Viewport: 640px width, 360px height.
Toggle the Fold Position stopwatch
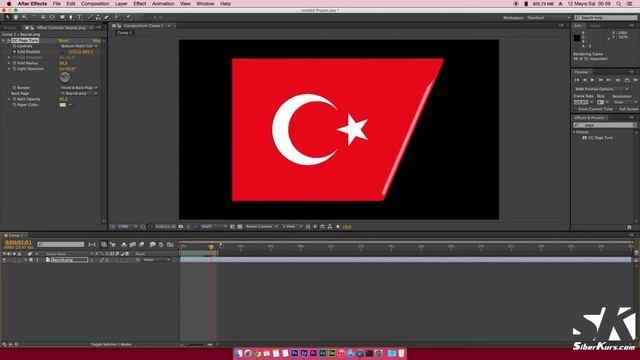pos(14,52)
